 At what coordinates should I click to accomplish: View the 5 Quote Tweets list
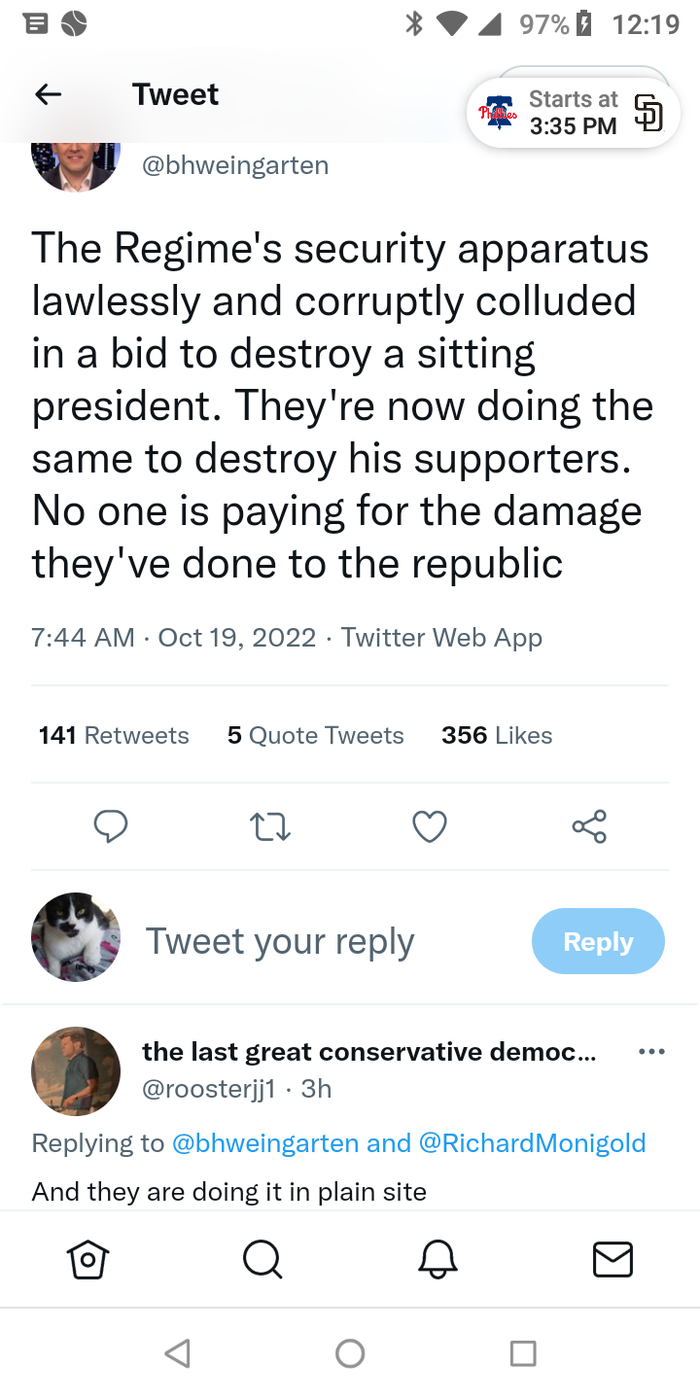coord(315,736)
